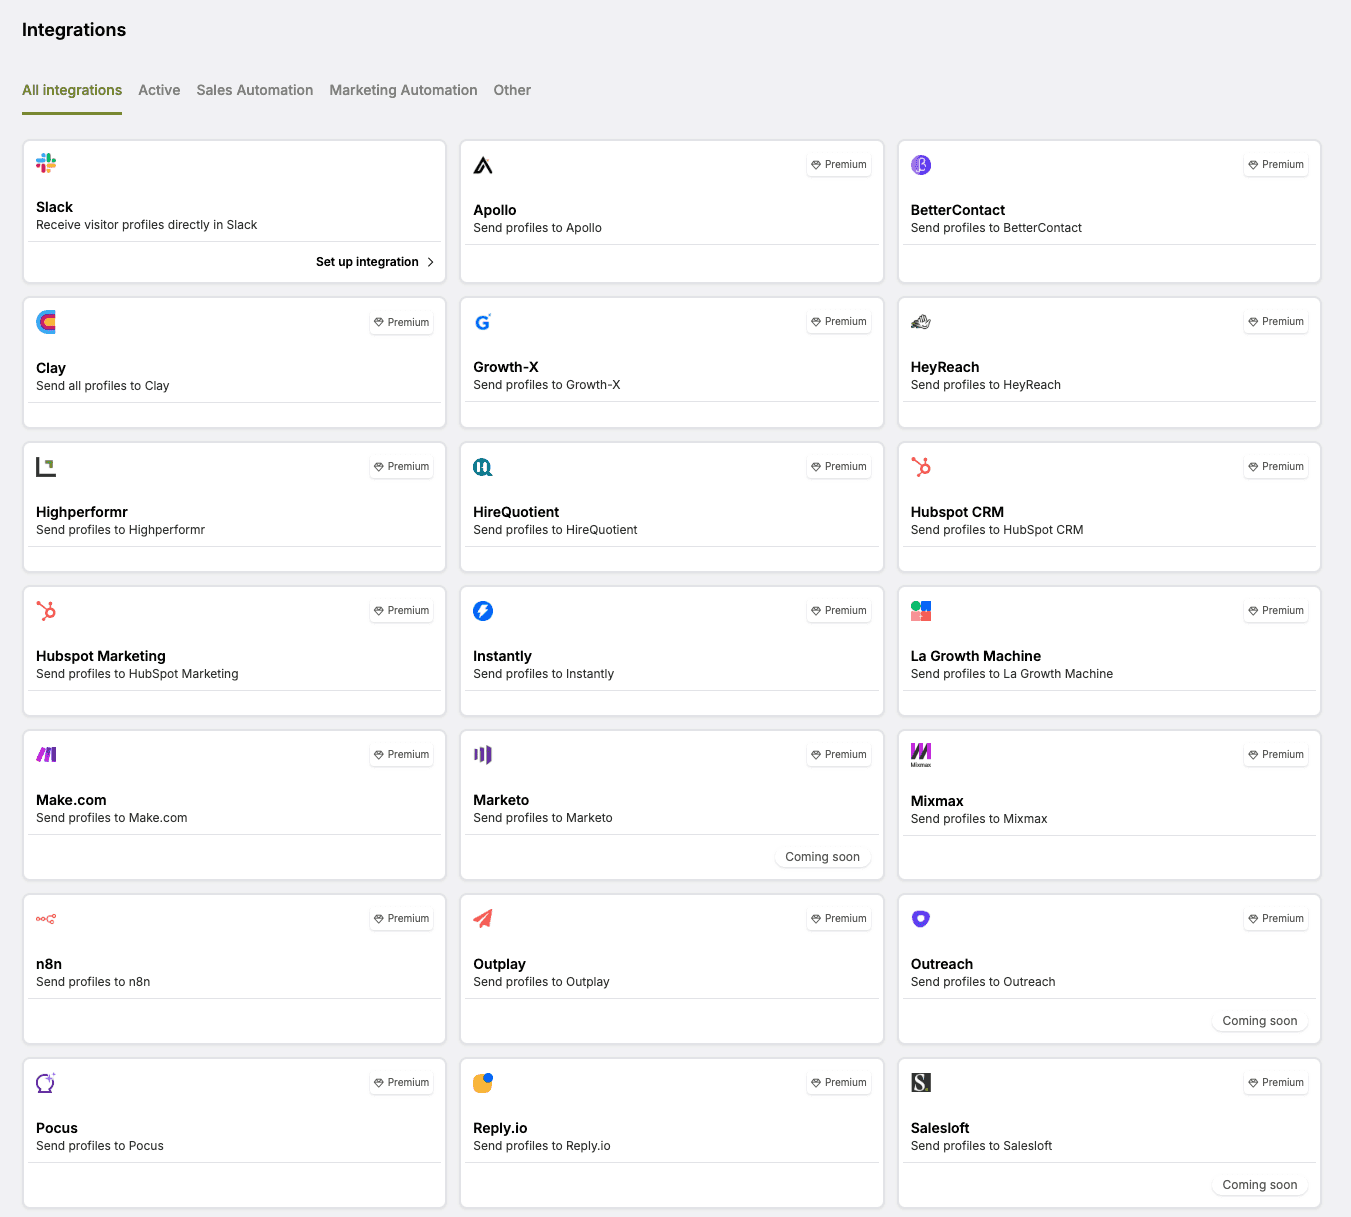Select the Apollo logo icon
1351x1217 pixels.
click(483, 163)
